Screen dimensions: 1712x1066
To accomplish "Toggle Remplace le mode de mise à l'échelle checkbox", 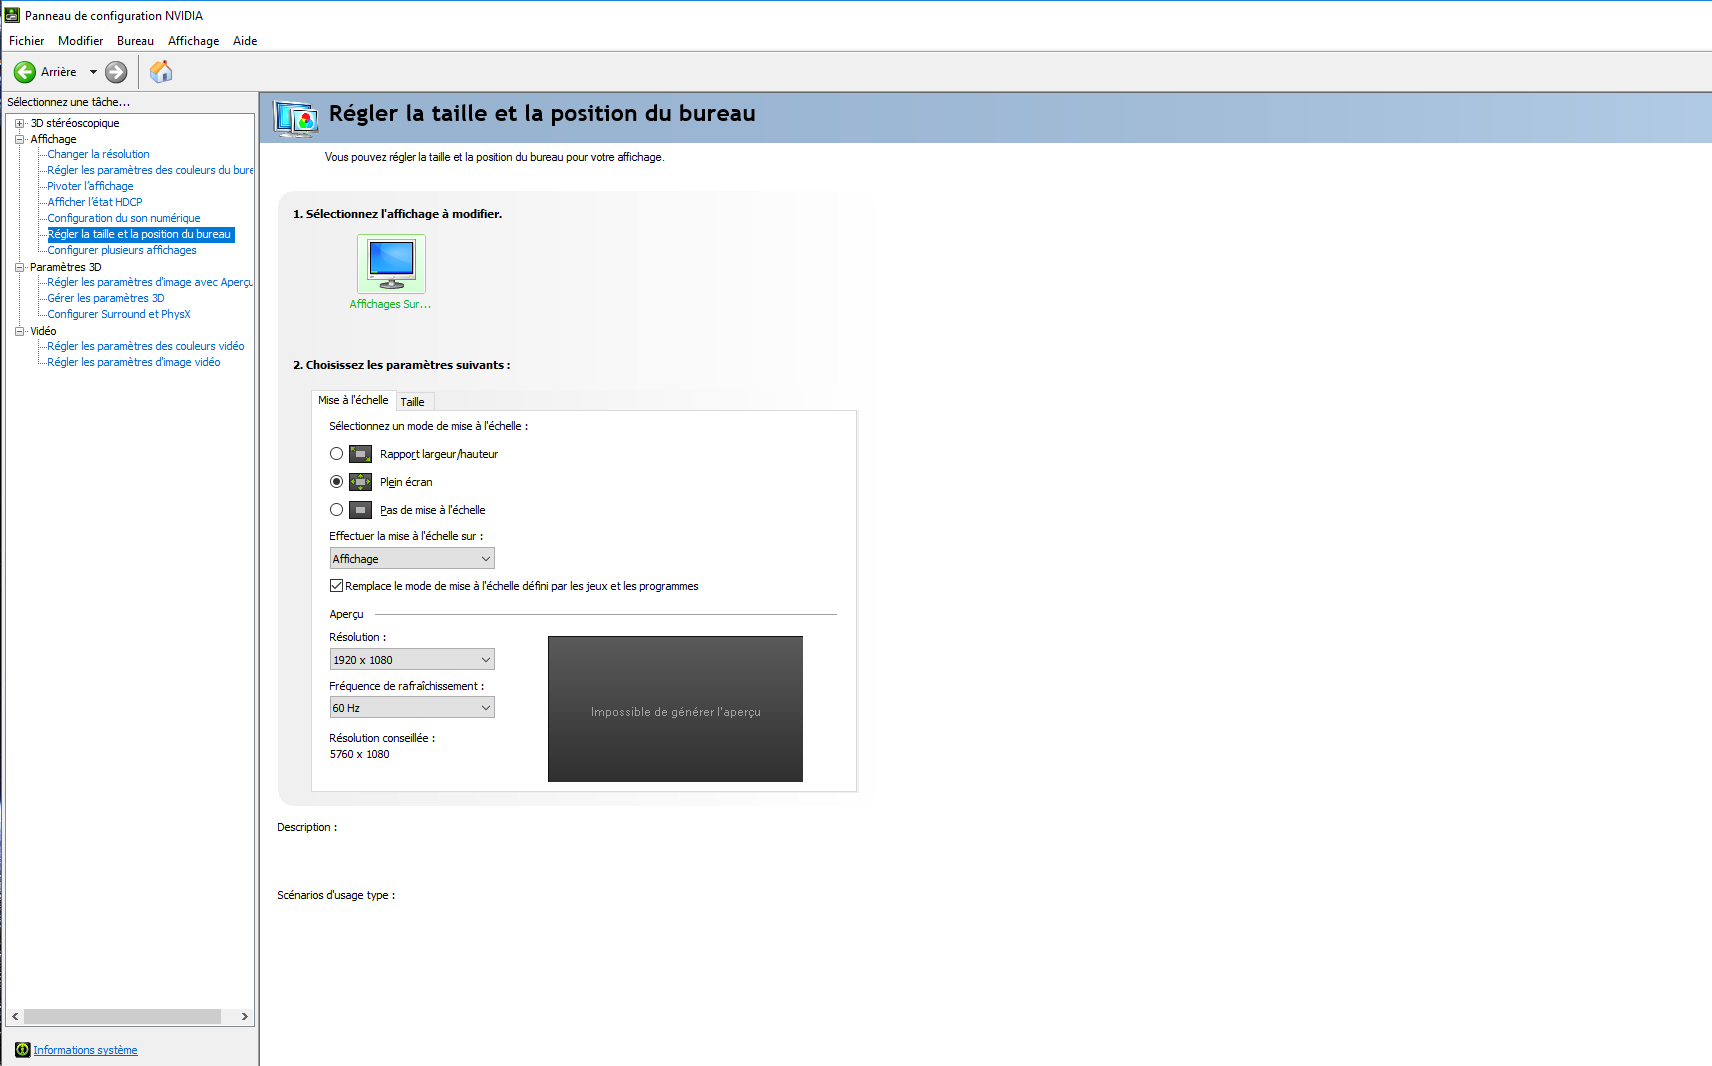I will tap(337, 586).
